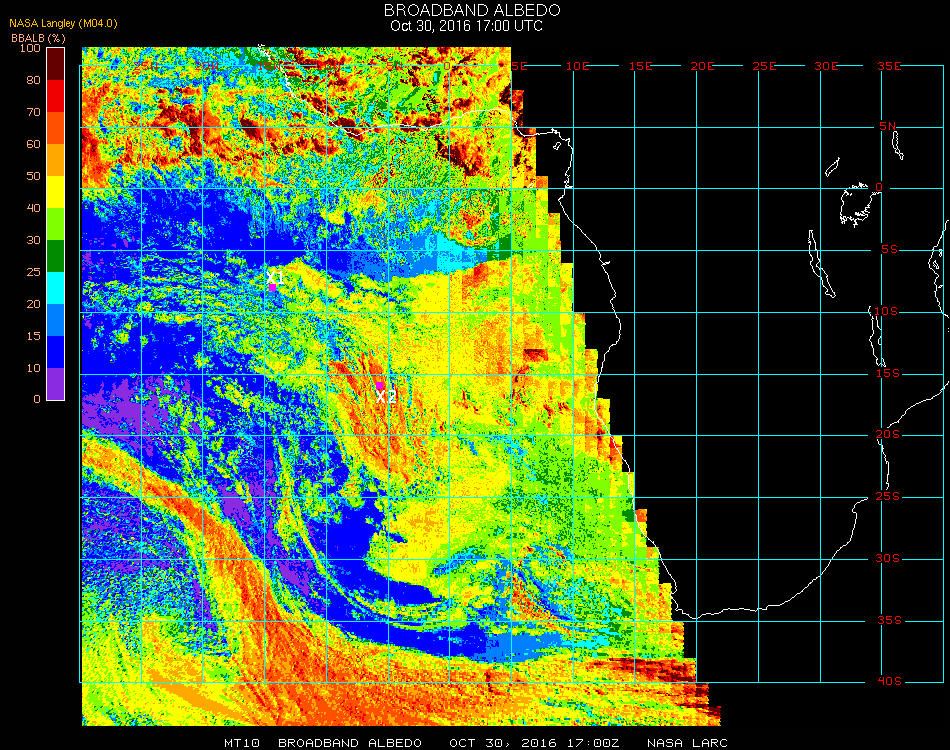Click the red-orange 60–70 color bar segment
The image size is (950, 750).
[56, 128]
